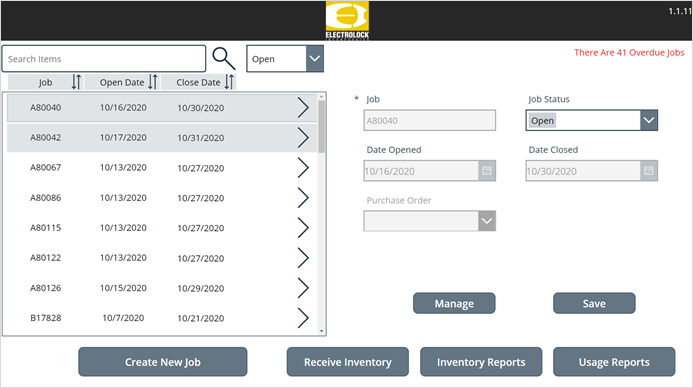Click the Save button
This screenshot has height=388, width=693.
(x=594, y=304)
